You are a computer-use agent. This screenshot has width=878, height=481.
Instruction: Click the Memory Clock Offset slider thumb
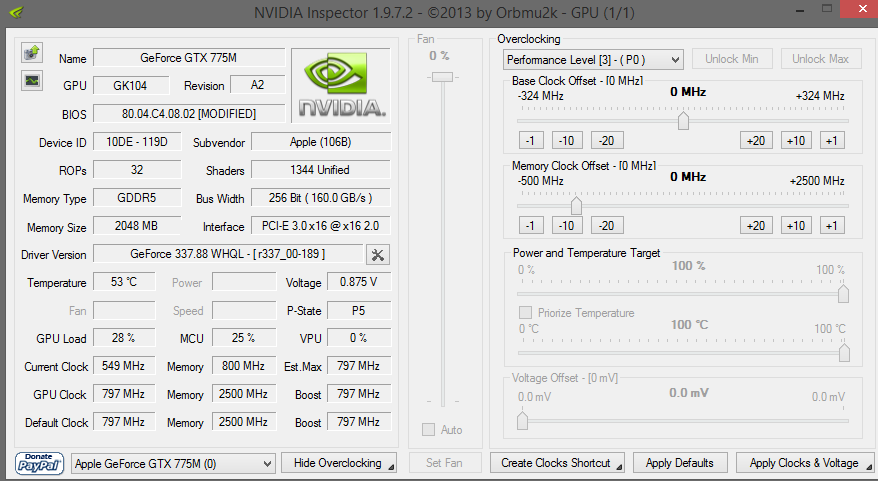pyautogui.click(x=576, y=206)
